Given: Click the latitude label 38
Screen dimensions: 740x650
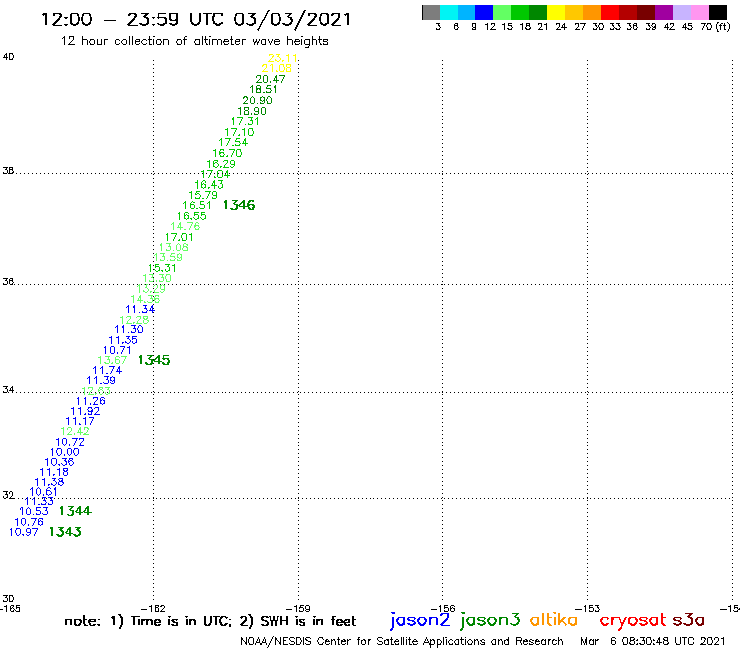Looking at the screenshot, I should pos(8,171).
